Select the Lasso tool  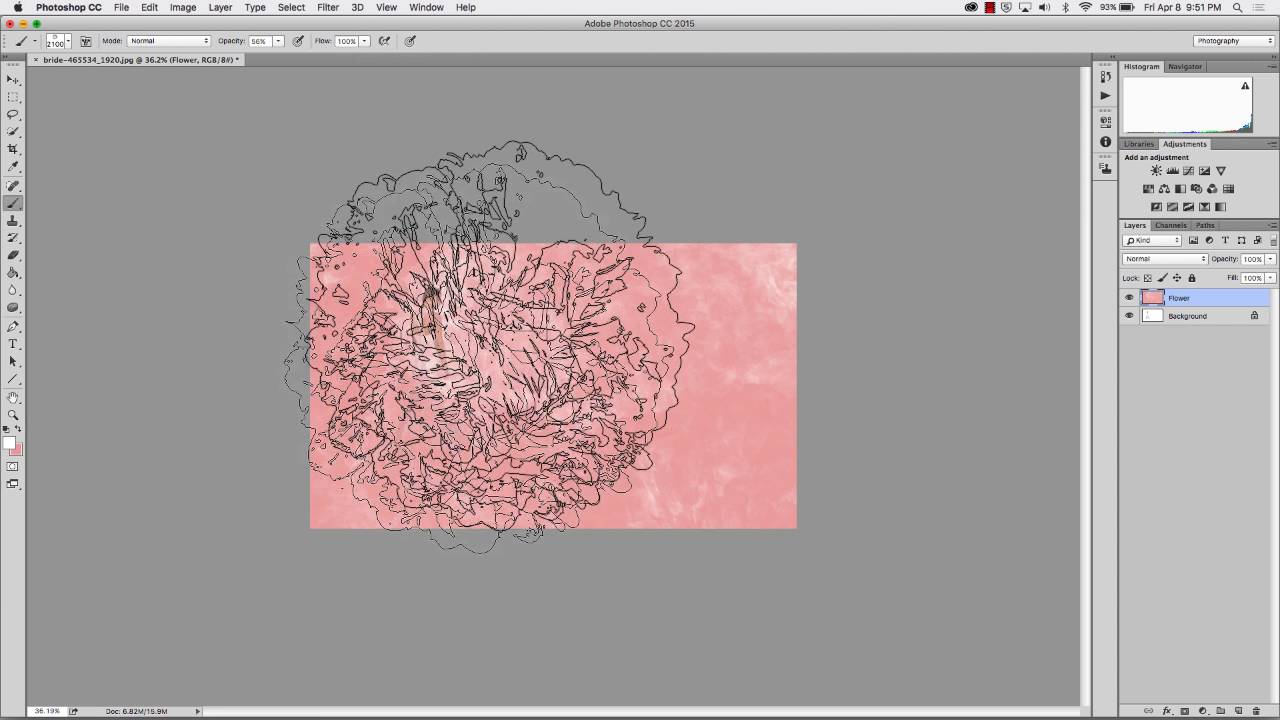(x=13, y=114)
